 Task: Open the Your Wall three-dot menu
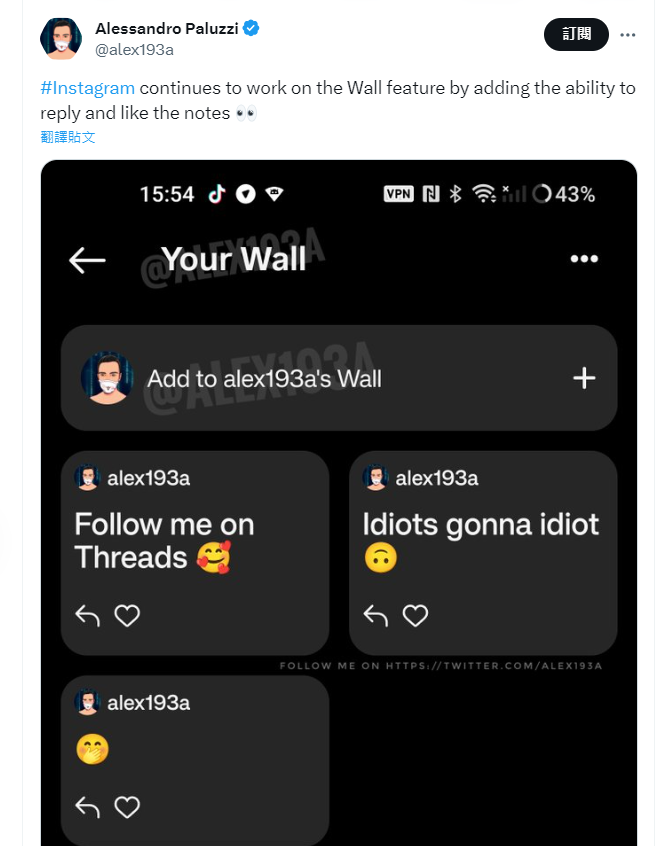click(x=583, y=260)
